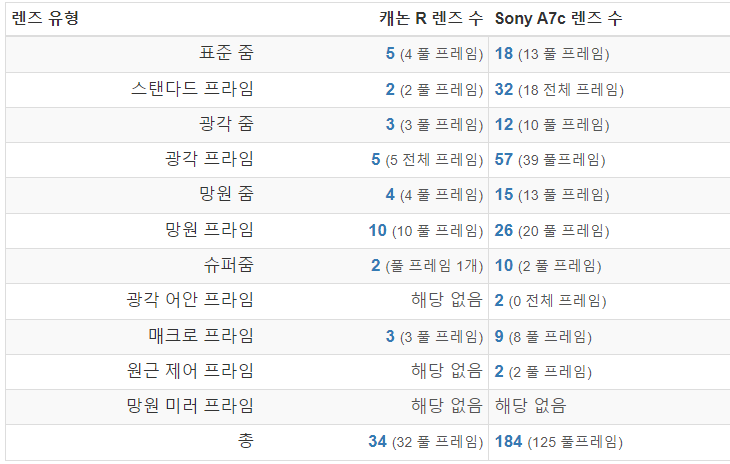Open Sony 광각 줌 count link '12'
The width and height of the screenshot is (730, 464).
[x=504, y=125]
